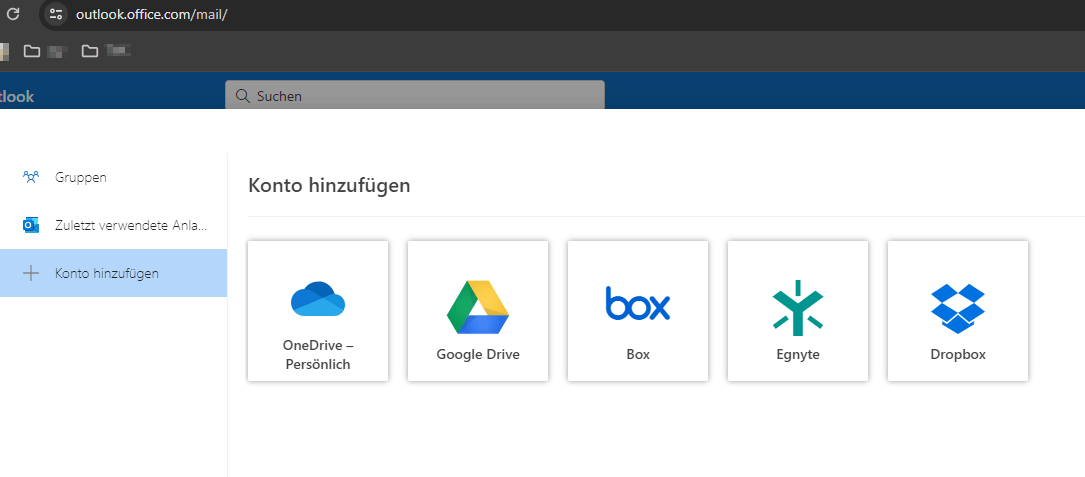Select Konto hinzufügen in the sidebar

[113, 273]
